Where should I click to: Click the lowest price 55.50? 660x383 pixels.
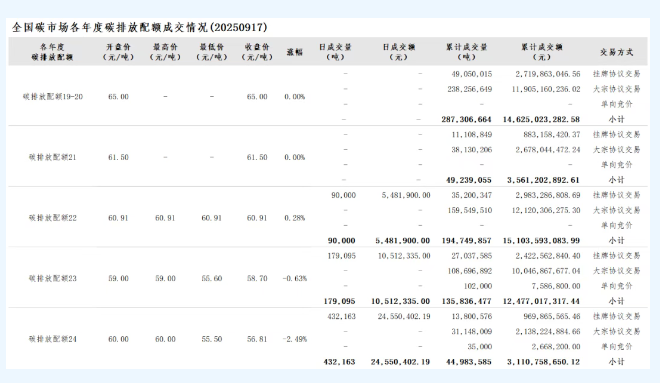(211, 339)
